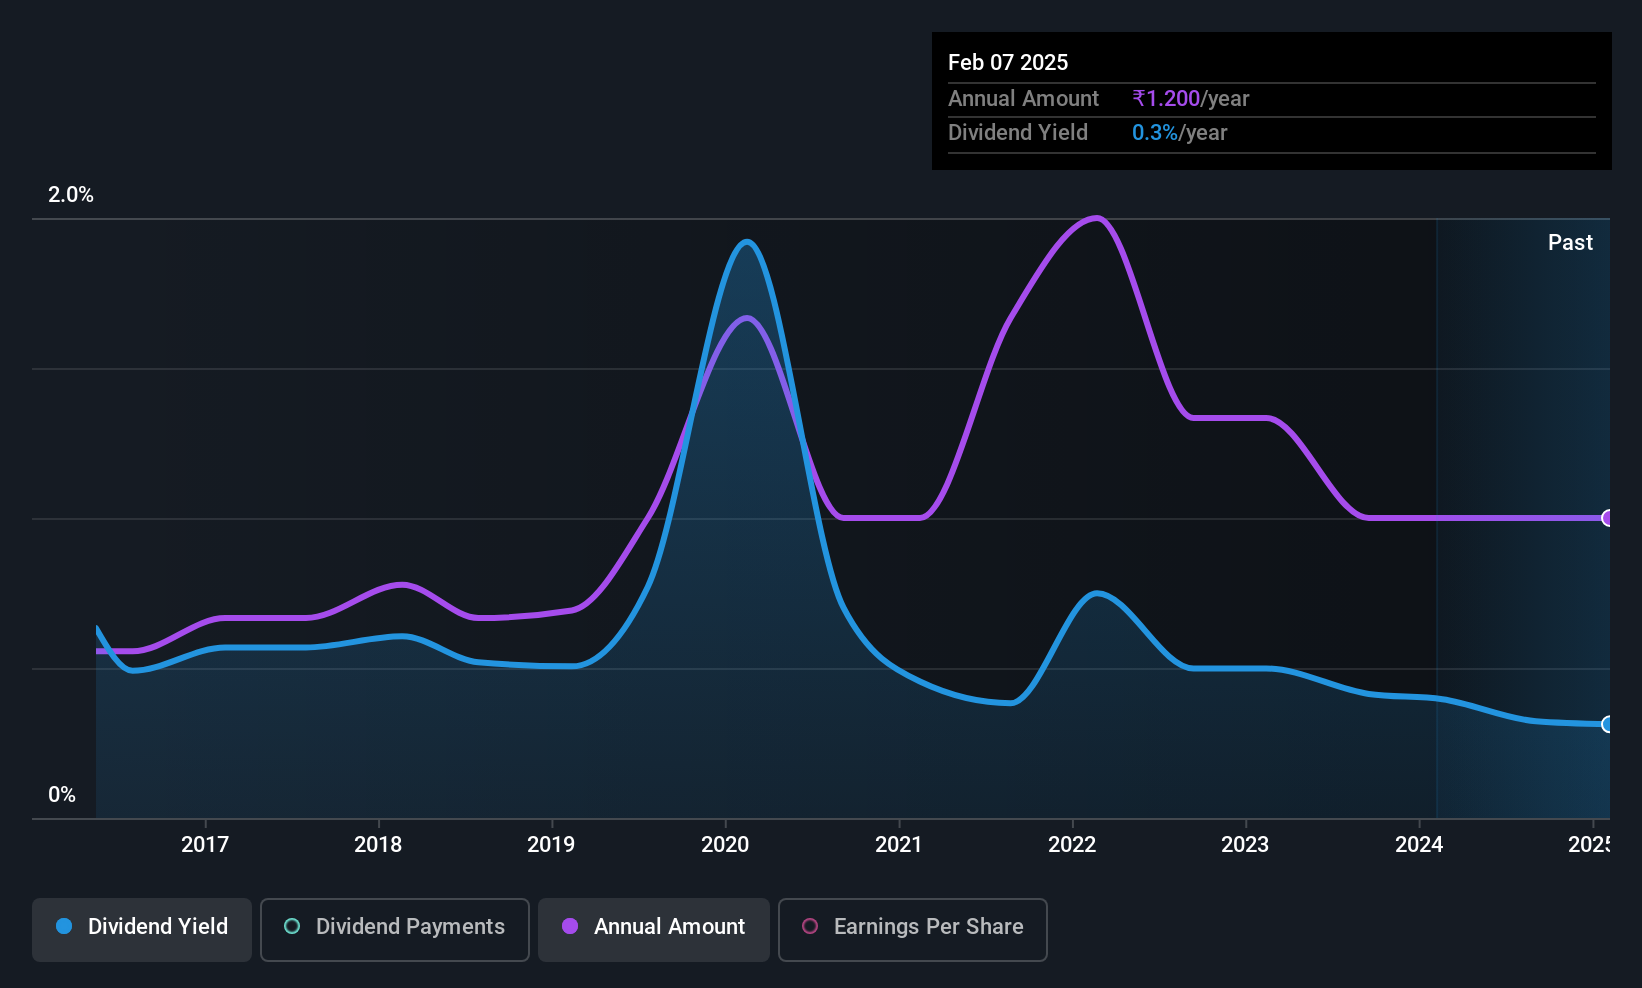Enable the Earnings Per Share series
Screen dimensions: 1642x988
pyautogui.click(x=913, y=930)
